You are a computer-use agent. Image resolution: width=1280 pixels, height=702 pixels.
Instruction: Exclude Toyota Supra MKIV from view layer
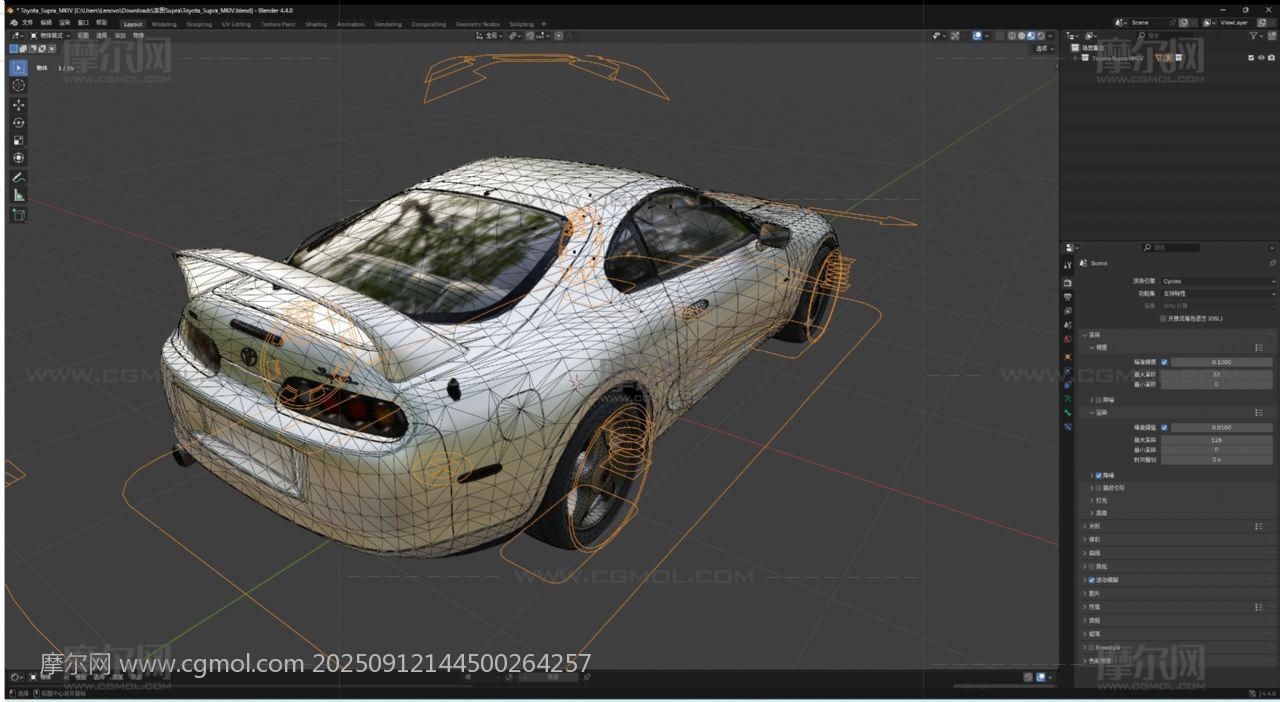point(1251,57)
